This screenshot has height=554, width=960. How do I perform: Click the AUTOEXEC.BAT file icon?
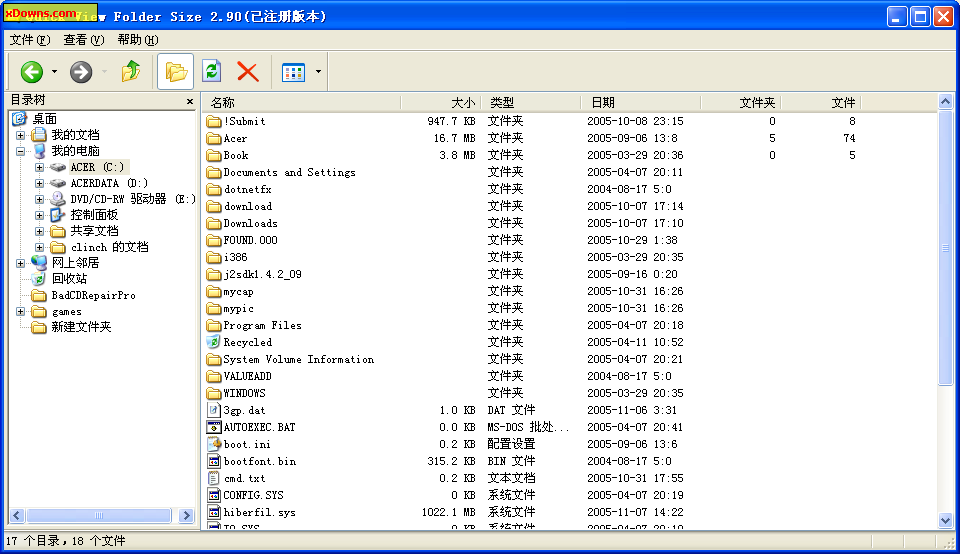tap(214, 427)
